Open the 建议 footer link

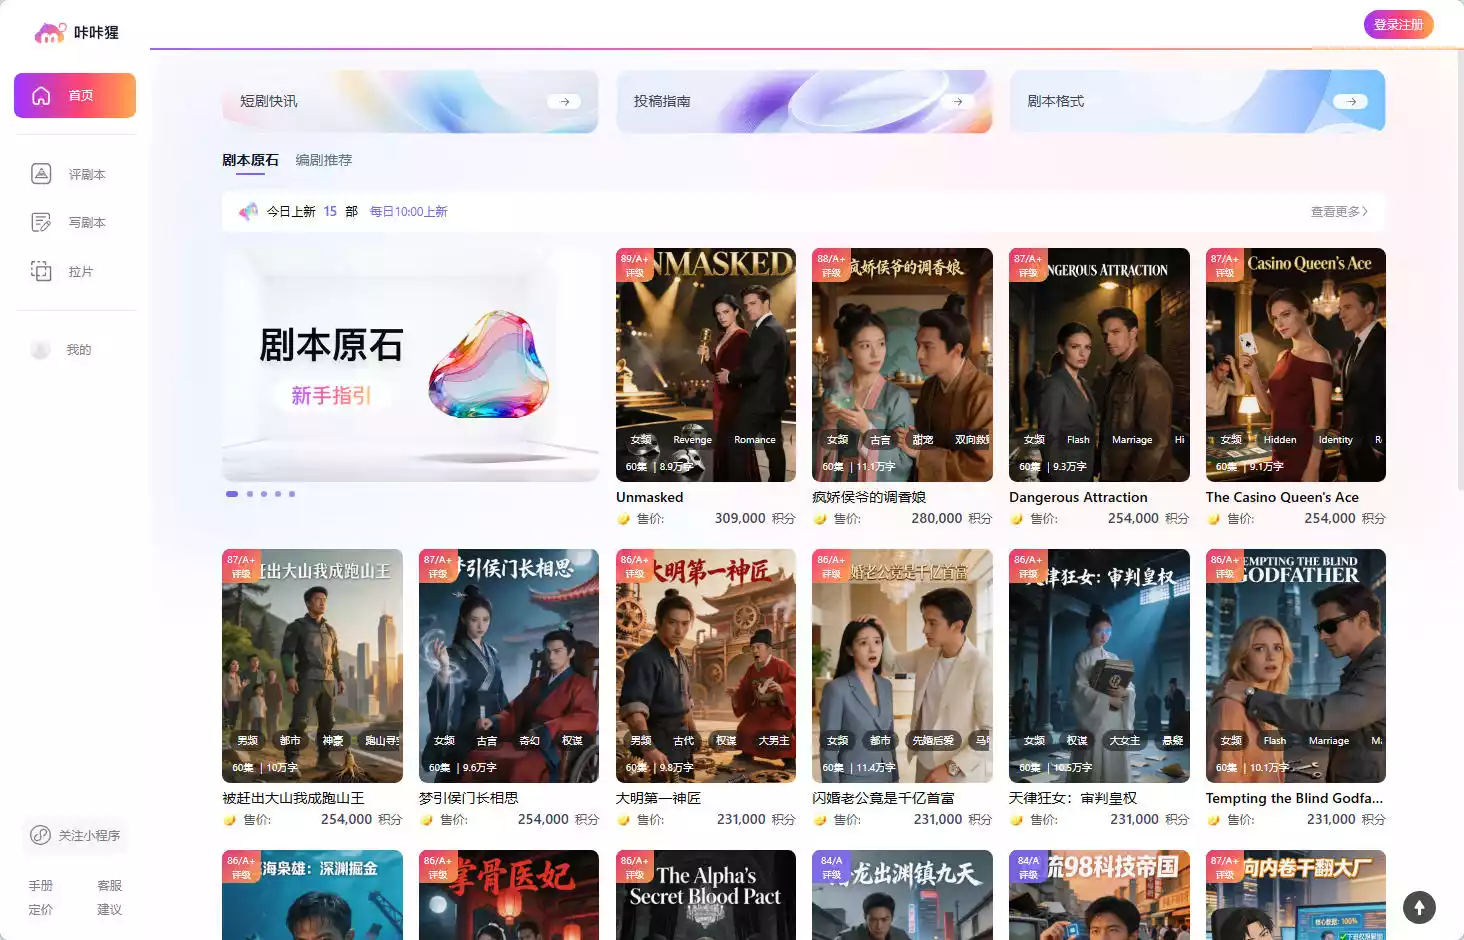110,910
